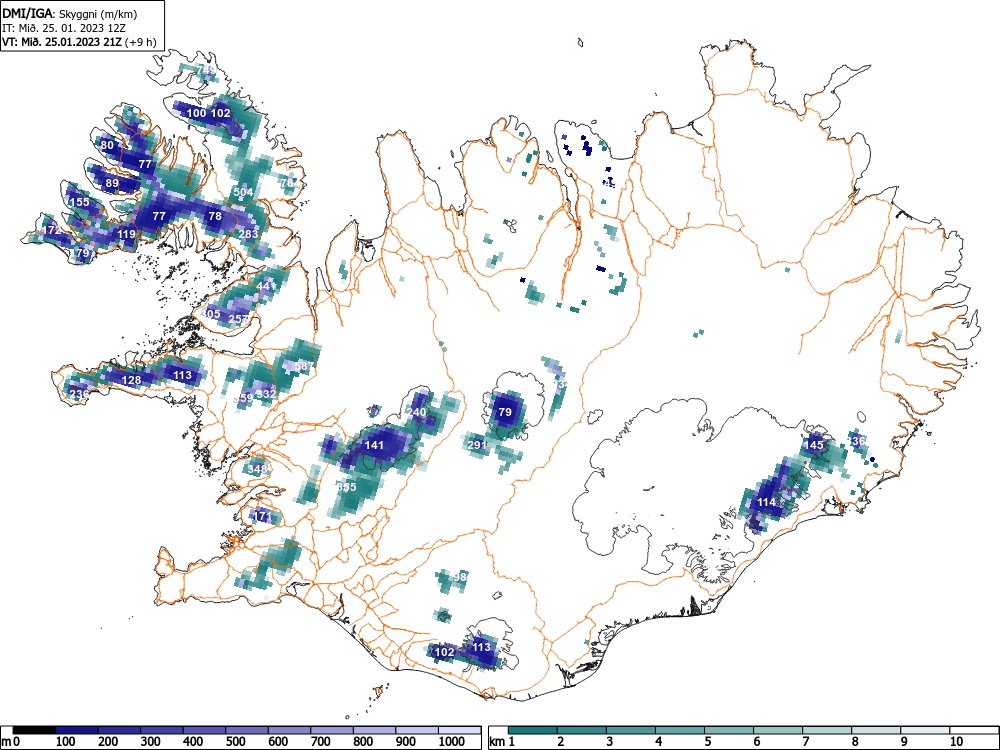Pick the palest lavender swatch right of 1000 m

(x=460, y=730)
